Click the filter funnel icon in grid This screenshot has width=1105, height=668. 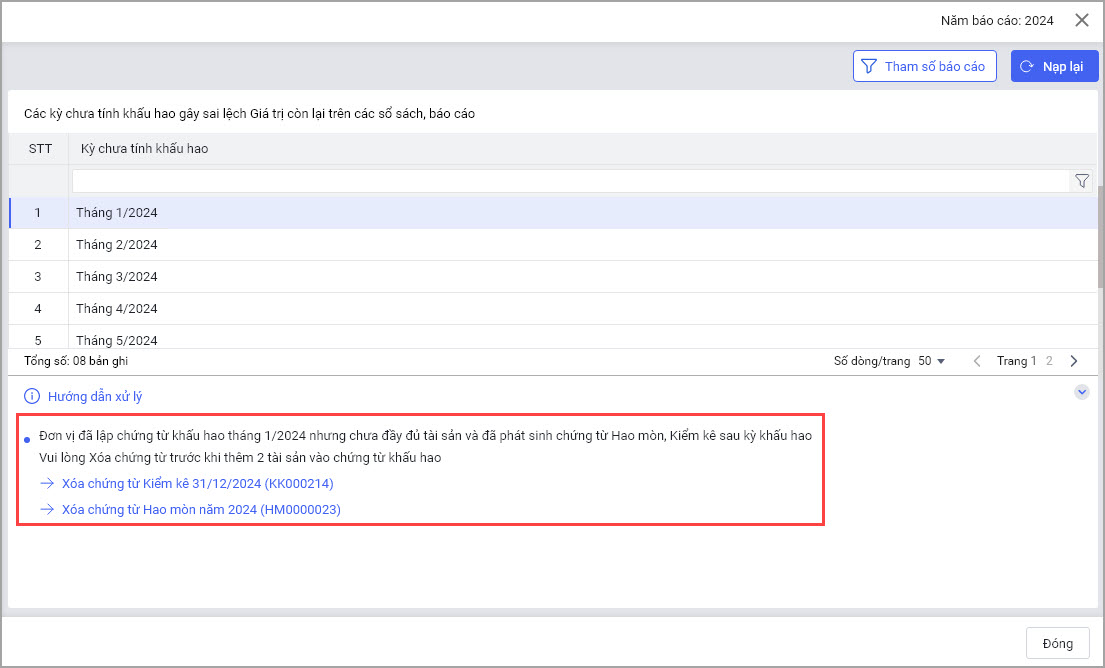[1081, 181]
